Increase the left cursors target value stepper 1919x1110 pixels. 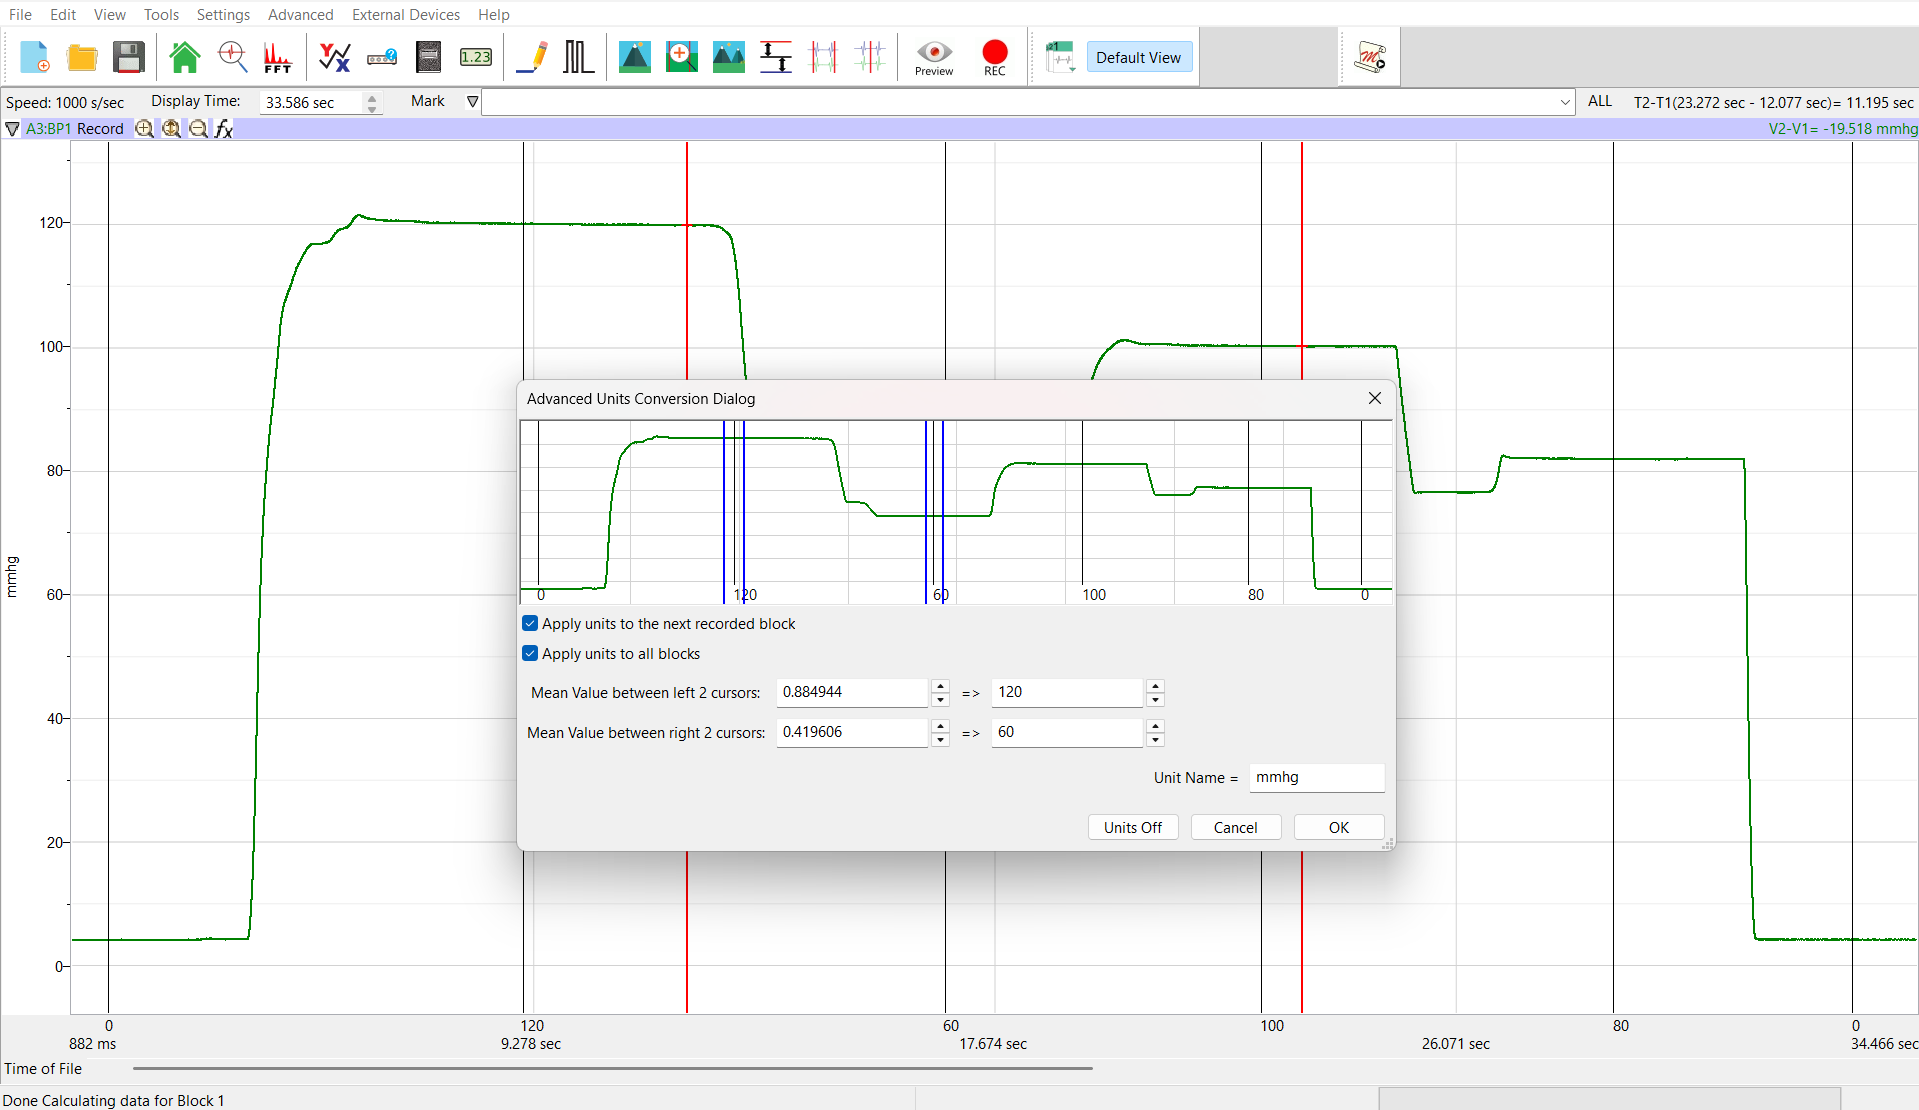(1155, 686)
